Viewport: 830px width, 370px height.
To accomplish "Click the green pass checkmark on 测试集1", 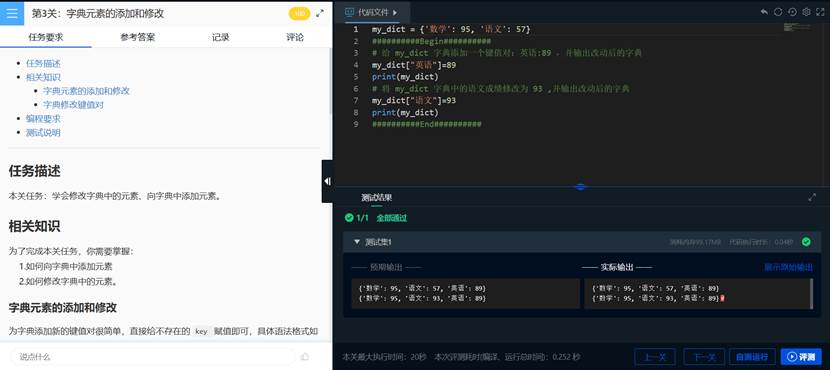I will [806, 241].
